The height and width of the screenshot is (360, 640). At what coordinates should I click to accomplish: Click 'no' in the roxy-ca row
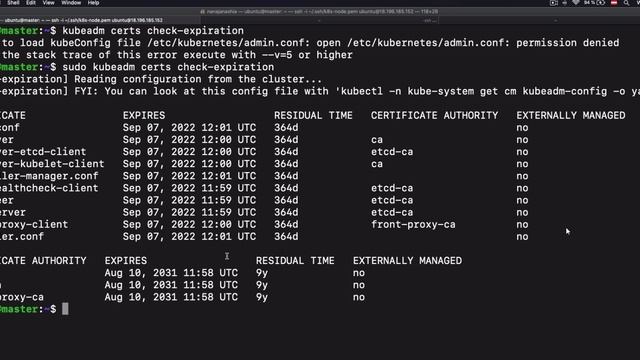[359, 297]
